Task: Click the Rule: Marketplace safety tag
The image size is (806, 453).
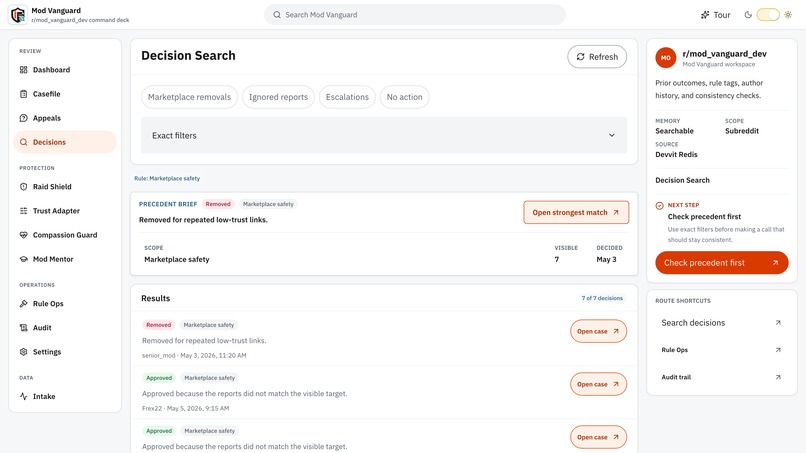Action: coord(167,178)
